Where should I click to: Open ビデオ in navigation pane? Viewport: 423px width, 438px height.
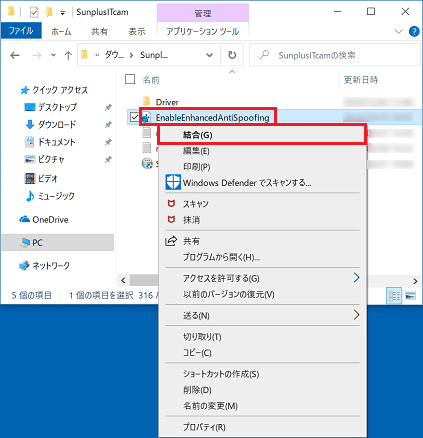[41, 178]
